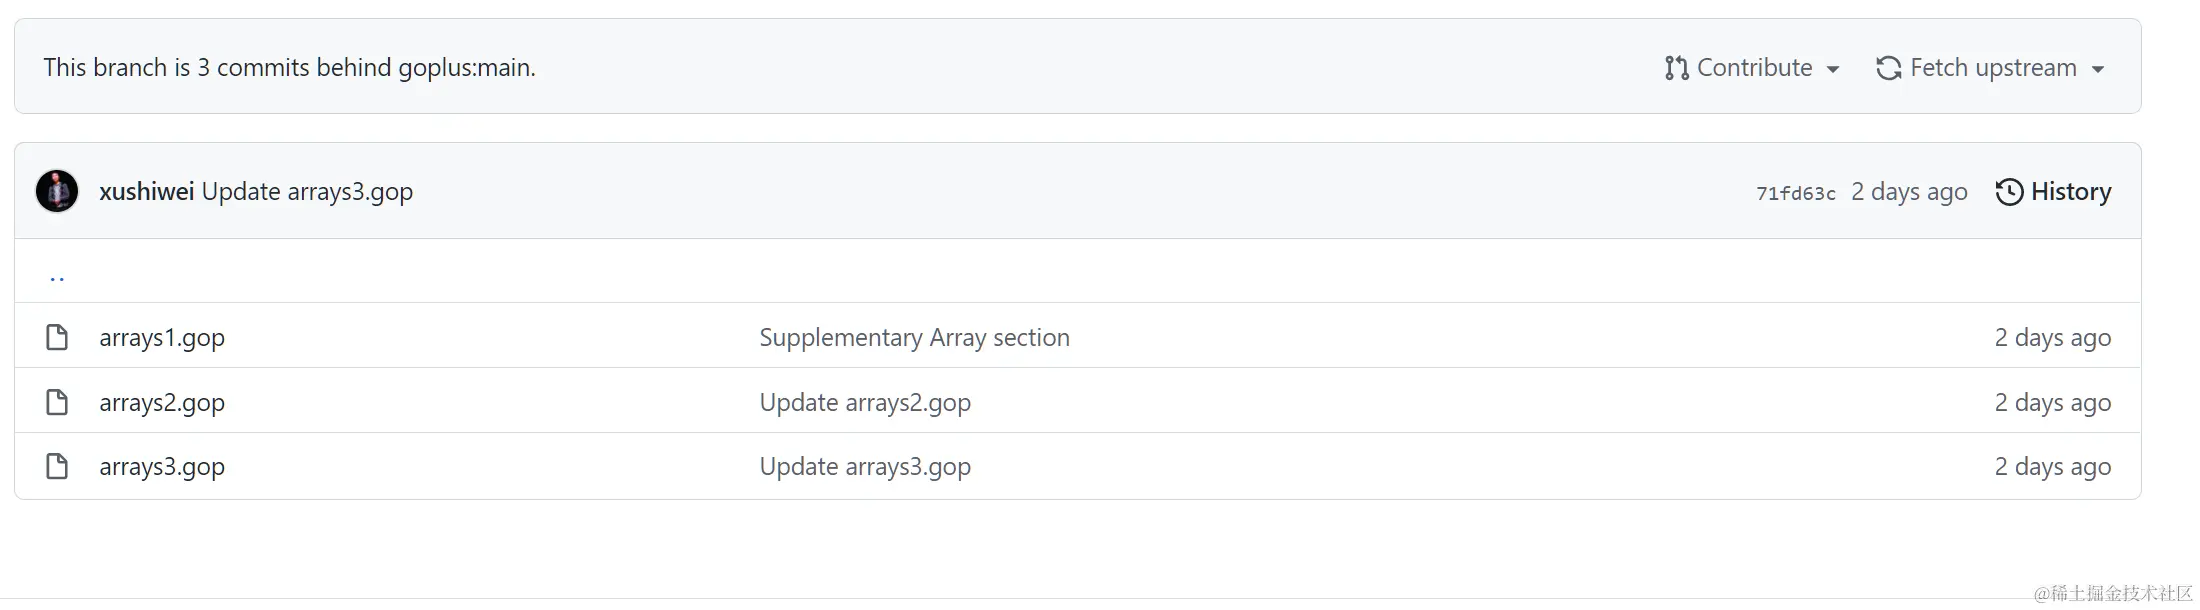This screenshot has height=610, width=2200.
Task: Click the file icon for arrays2.gop
Action: 58,403
